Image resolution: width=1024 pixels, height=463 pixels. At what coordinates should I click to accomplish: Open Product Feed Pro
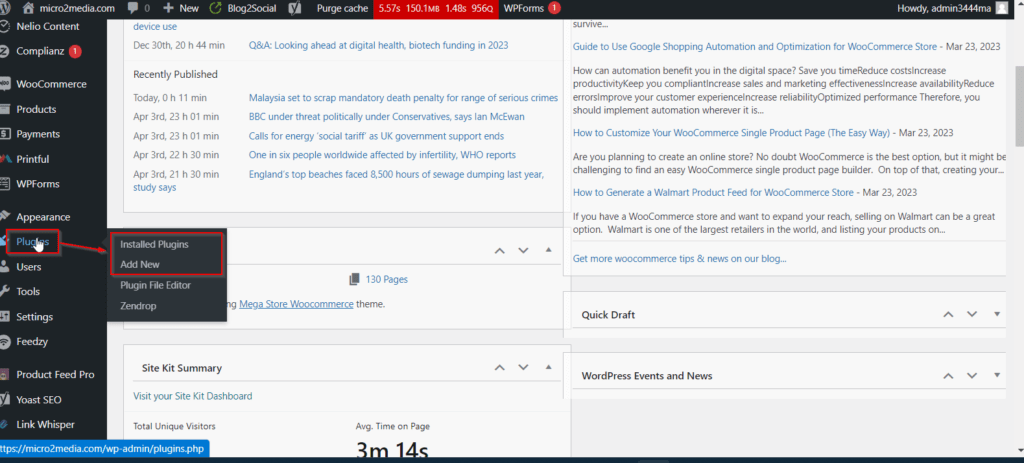[x=55, y=375]
